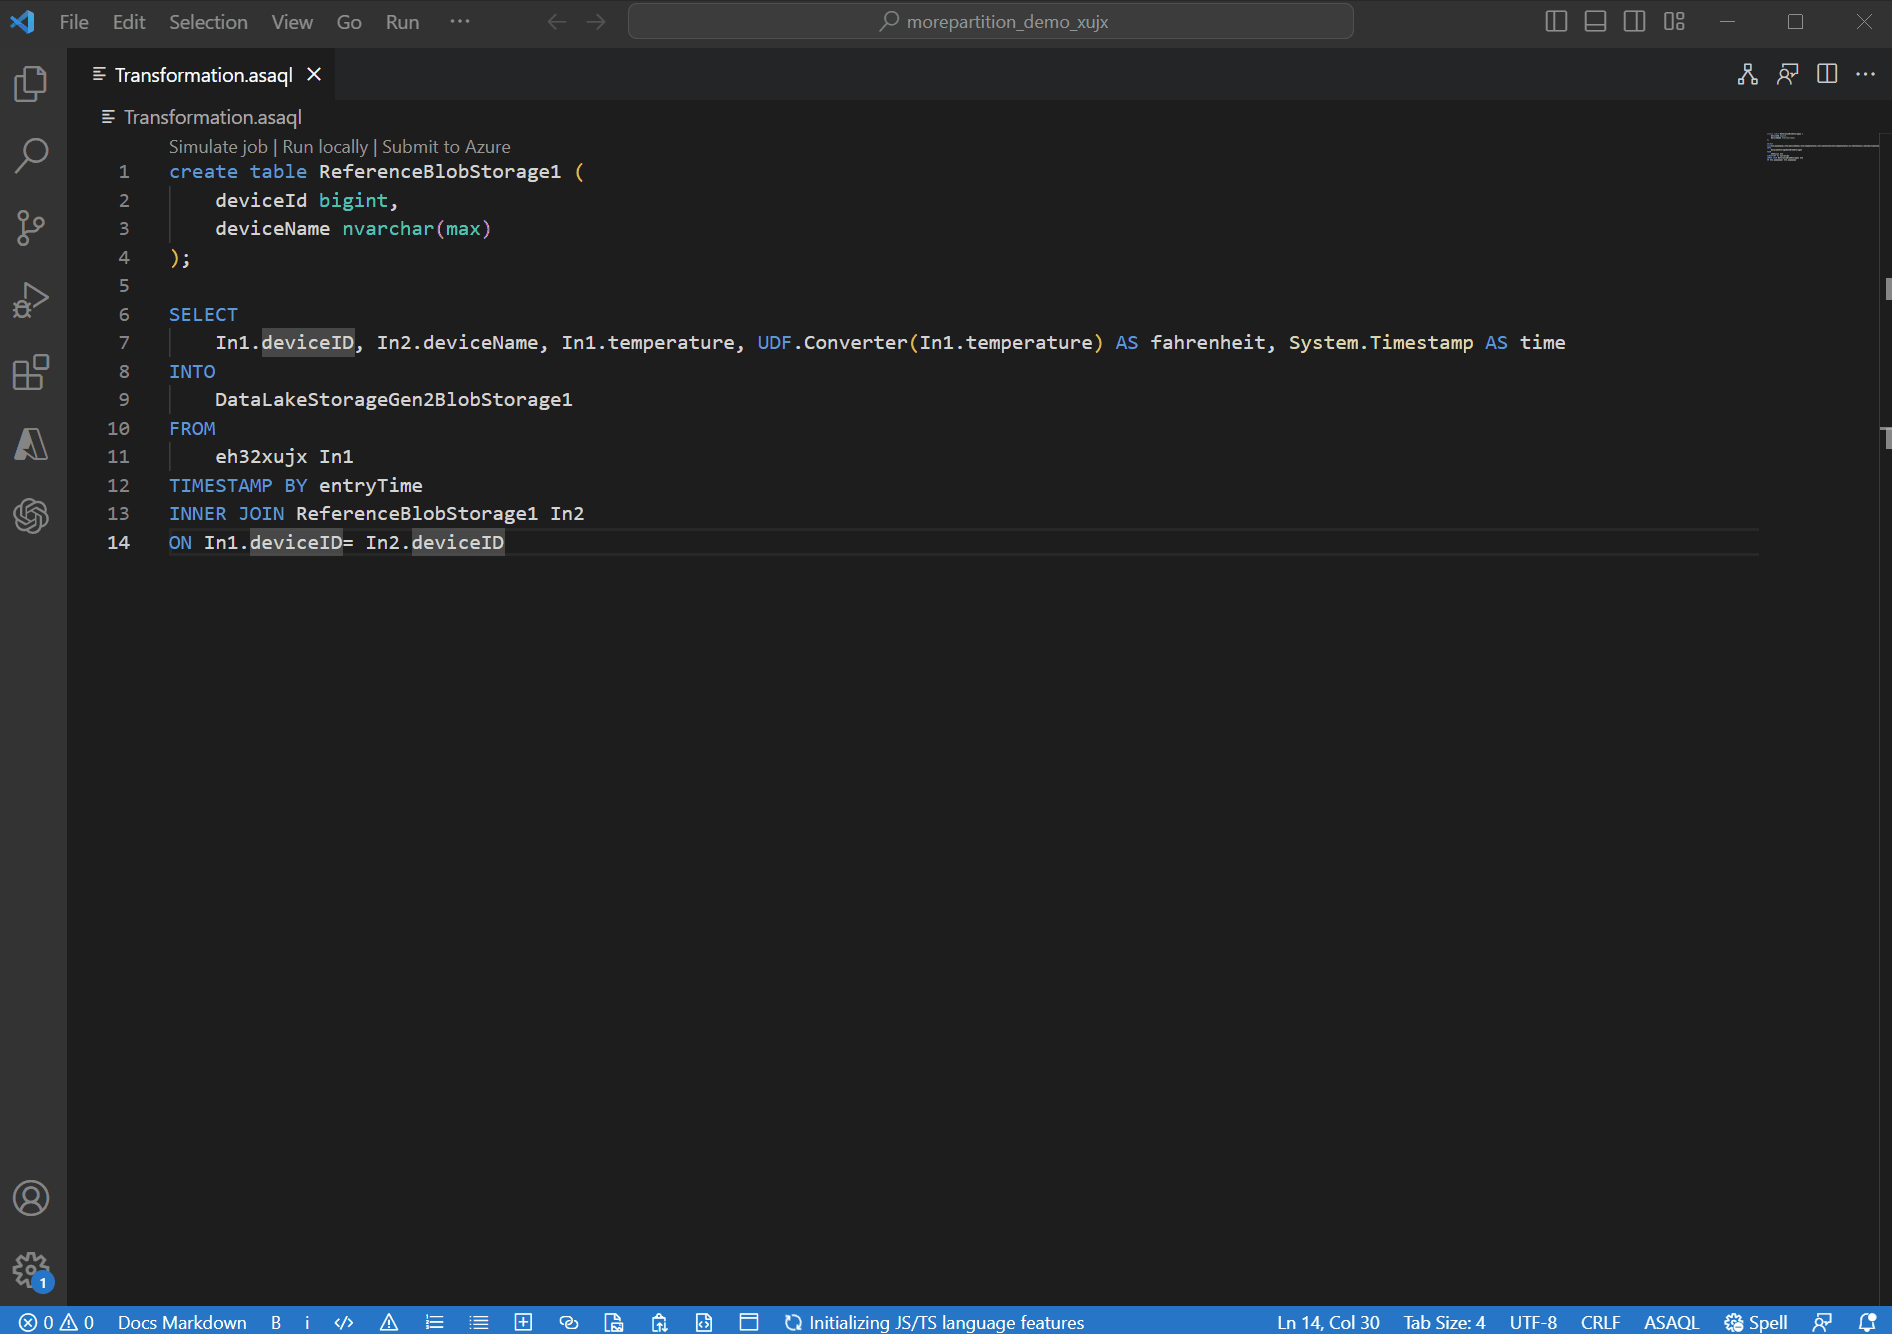Open the Run and Debug view

(x=31, y=300)
